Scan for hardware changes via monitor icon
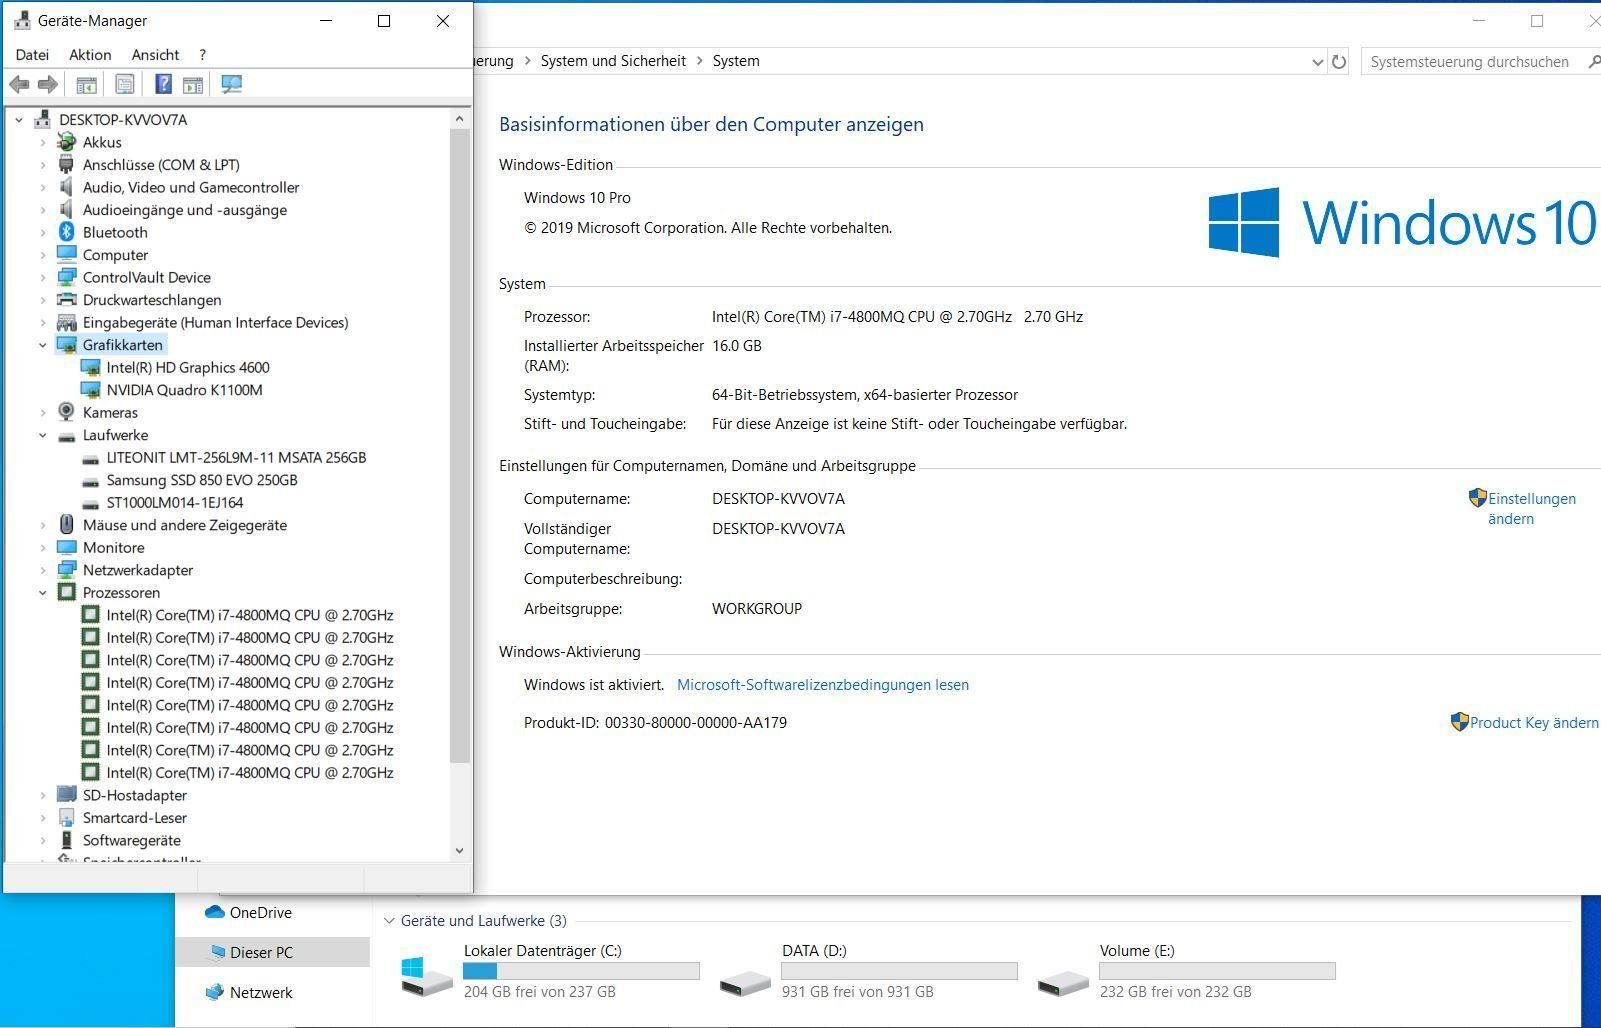The image size is (1601, 1028). [x=231, y=84]
